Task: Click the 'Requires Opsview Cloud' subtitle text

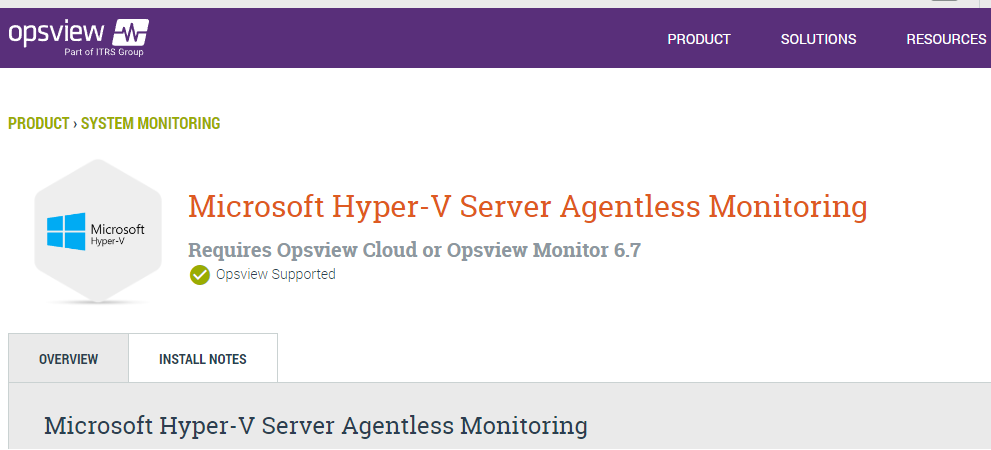Action: (414, 250)
